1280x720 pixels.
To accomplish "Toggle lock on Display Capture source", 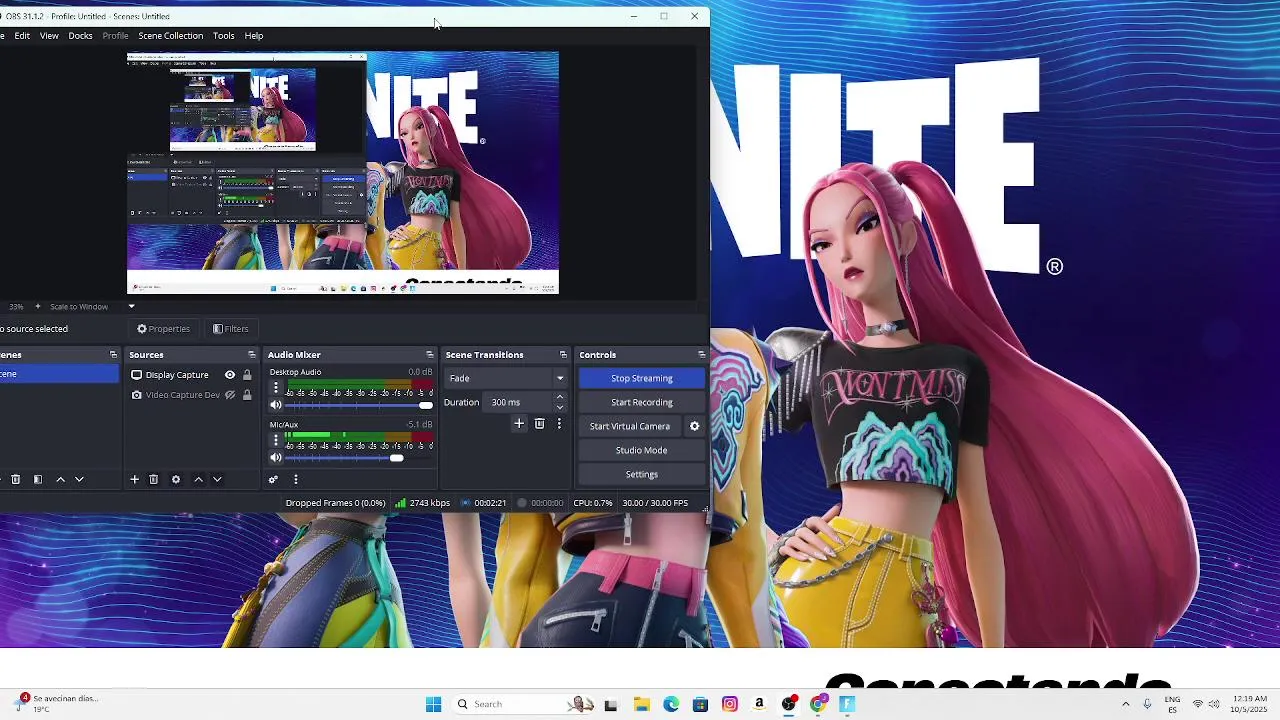I will coord(247,375).
